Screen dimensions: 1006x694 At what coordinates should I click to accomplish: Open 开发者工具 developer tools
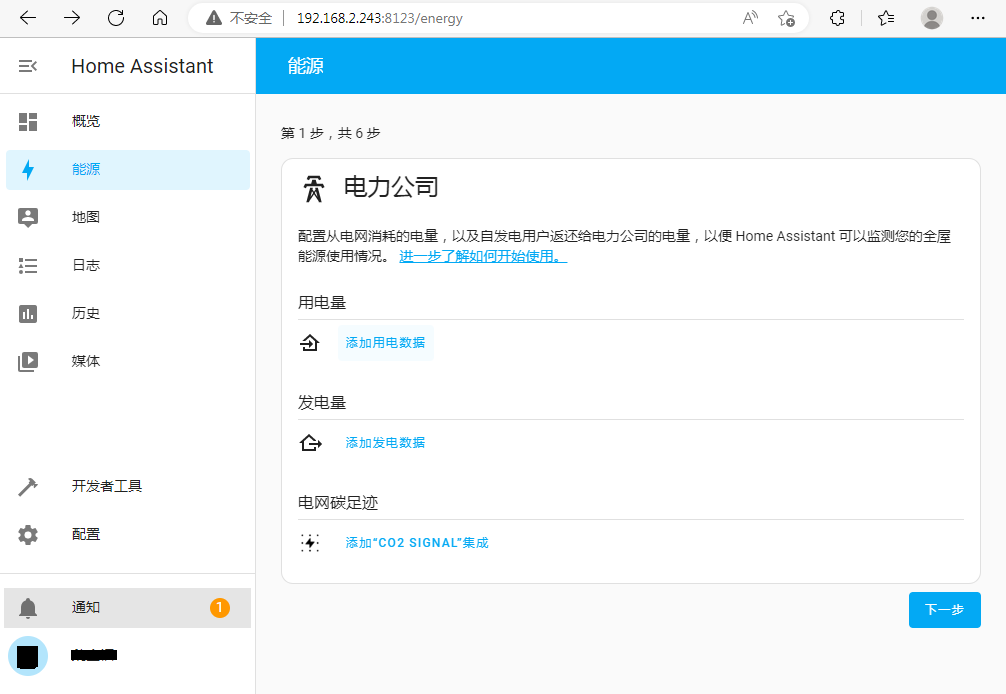tap(106, 487)
